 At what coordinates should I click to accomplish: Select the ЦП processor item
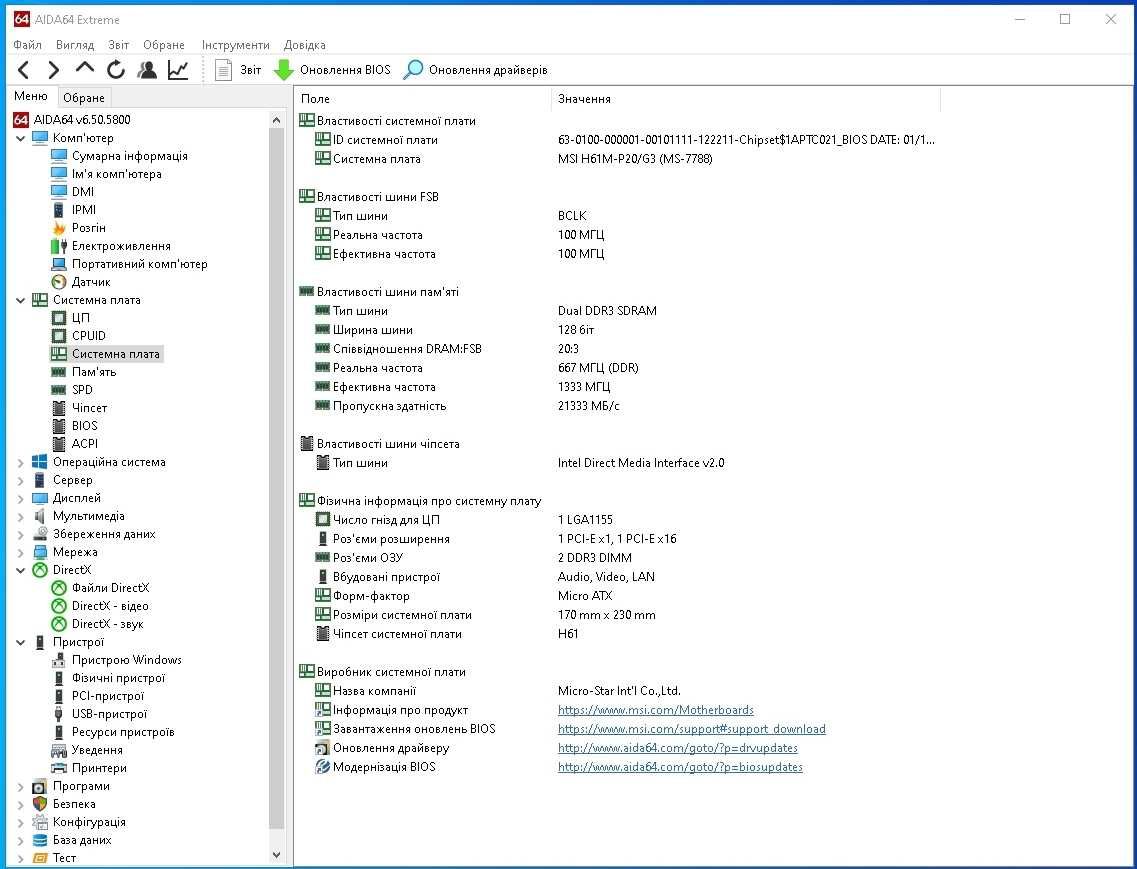tap(71, 318)
